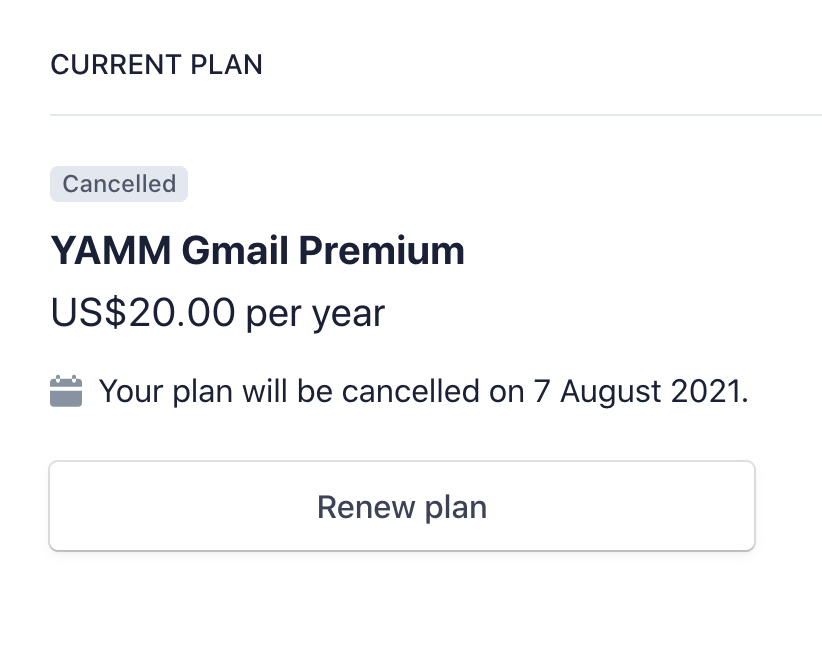This screenshot has height=650, width=822.
Task: Click the word 'PLAN' in the heading
Action: [226, 65]
